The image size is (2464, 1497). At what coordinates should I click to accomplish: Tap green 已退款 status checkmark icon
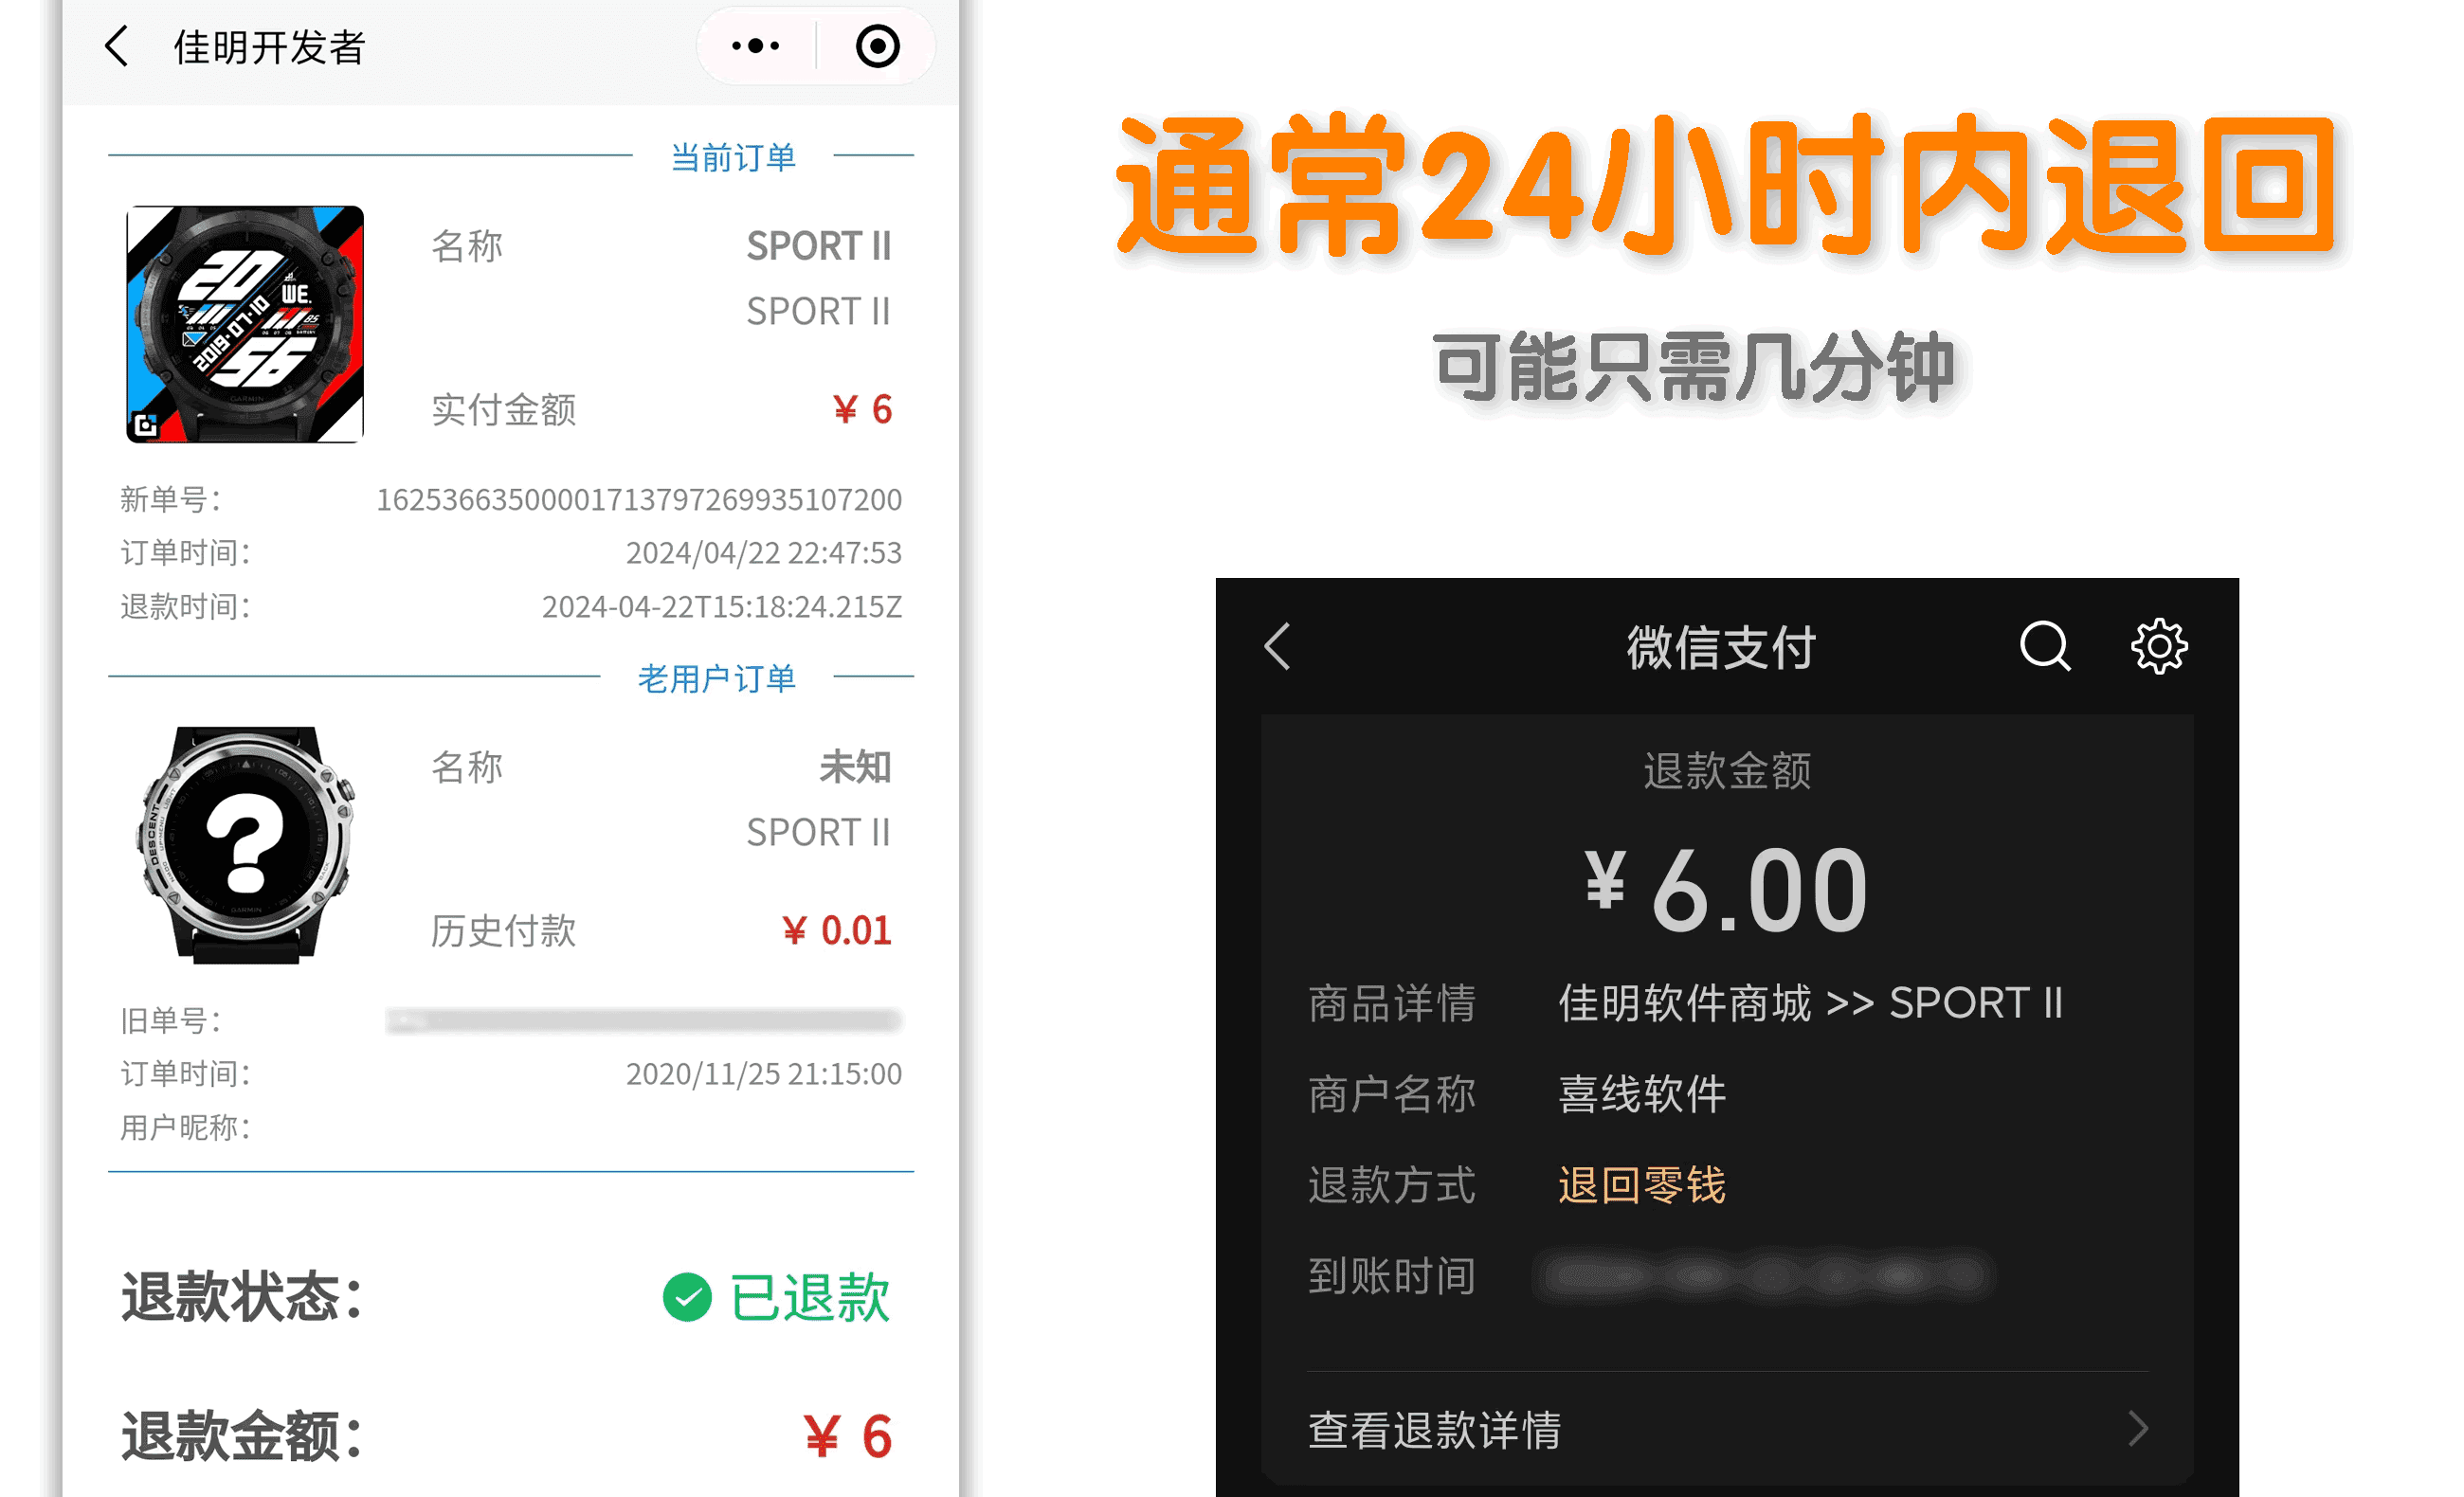tap(687, 1297)
